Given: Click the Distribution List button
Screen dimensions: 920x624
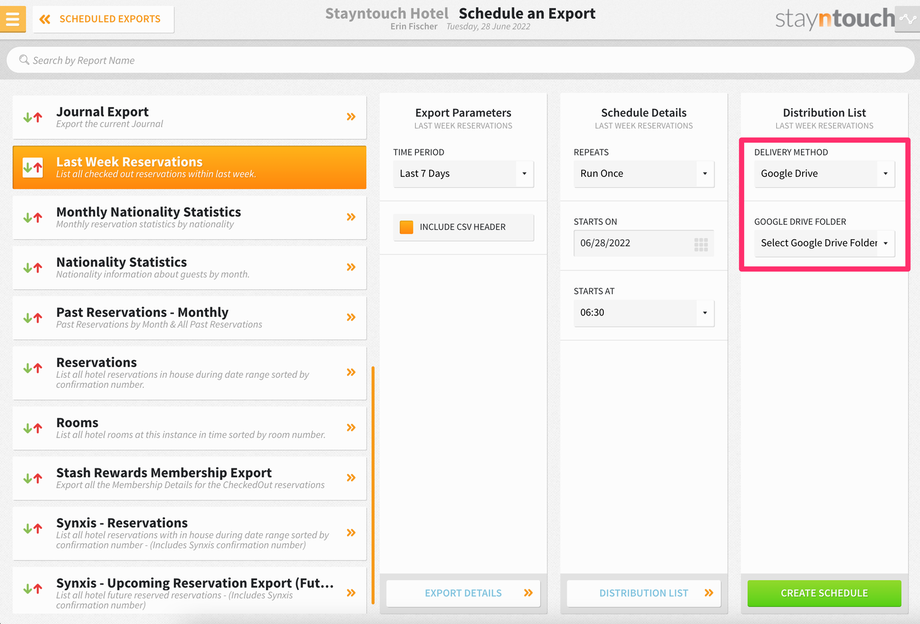Looking at the screenshot, I should click(644, 594).
